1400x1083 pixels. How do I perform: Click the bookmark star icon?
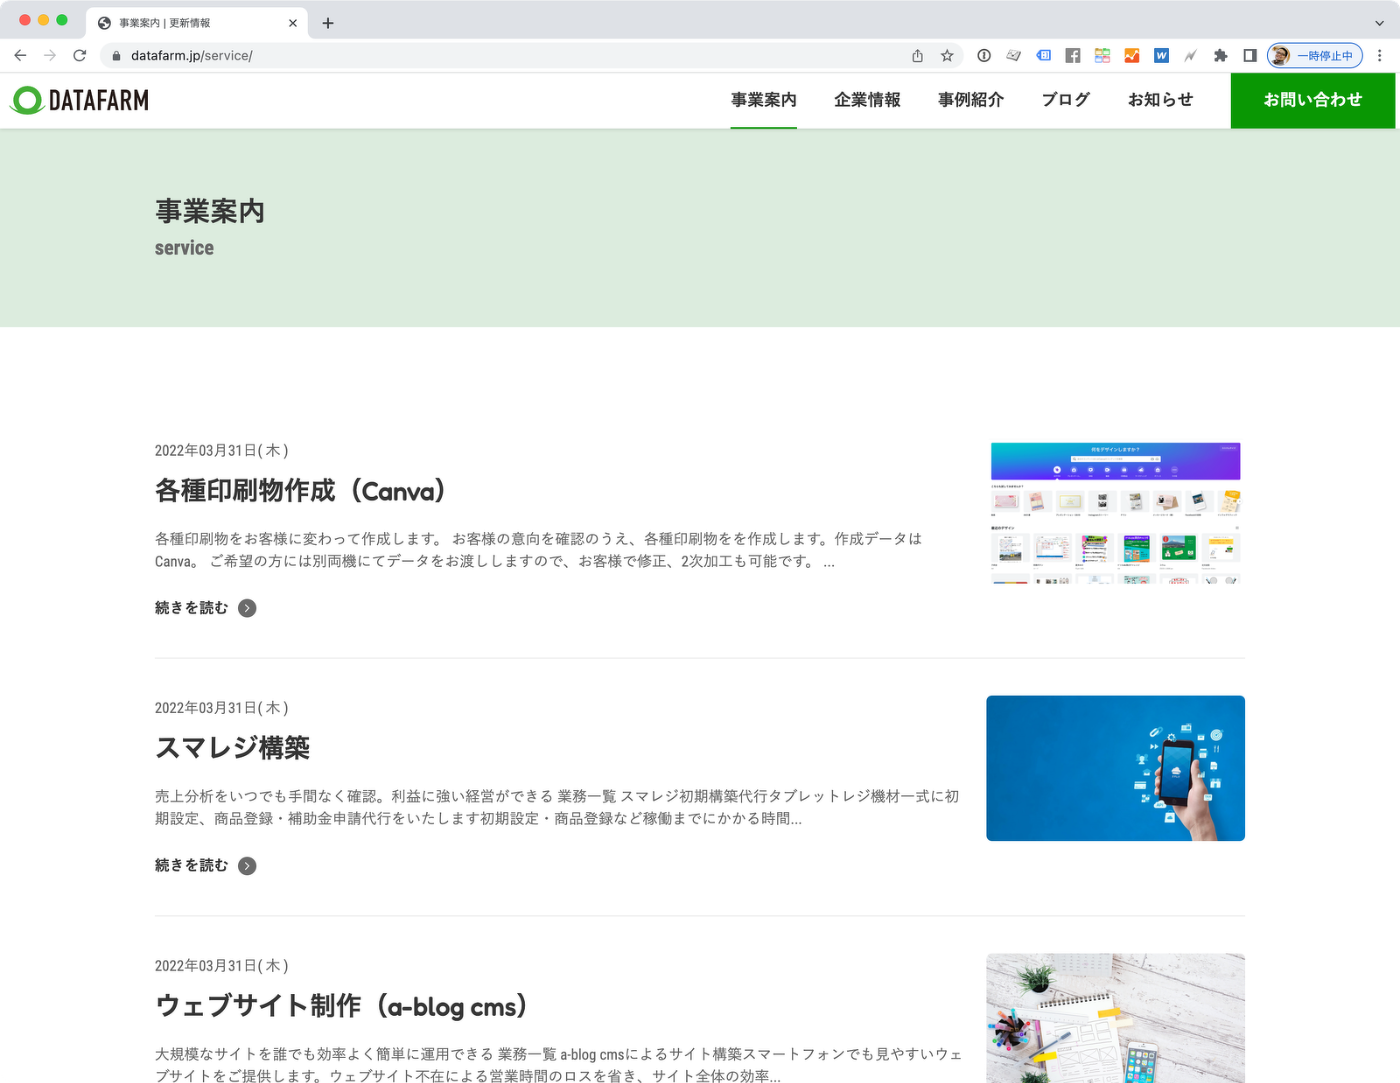(x=947, y=56)
